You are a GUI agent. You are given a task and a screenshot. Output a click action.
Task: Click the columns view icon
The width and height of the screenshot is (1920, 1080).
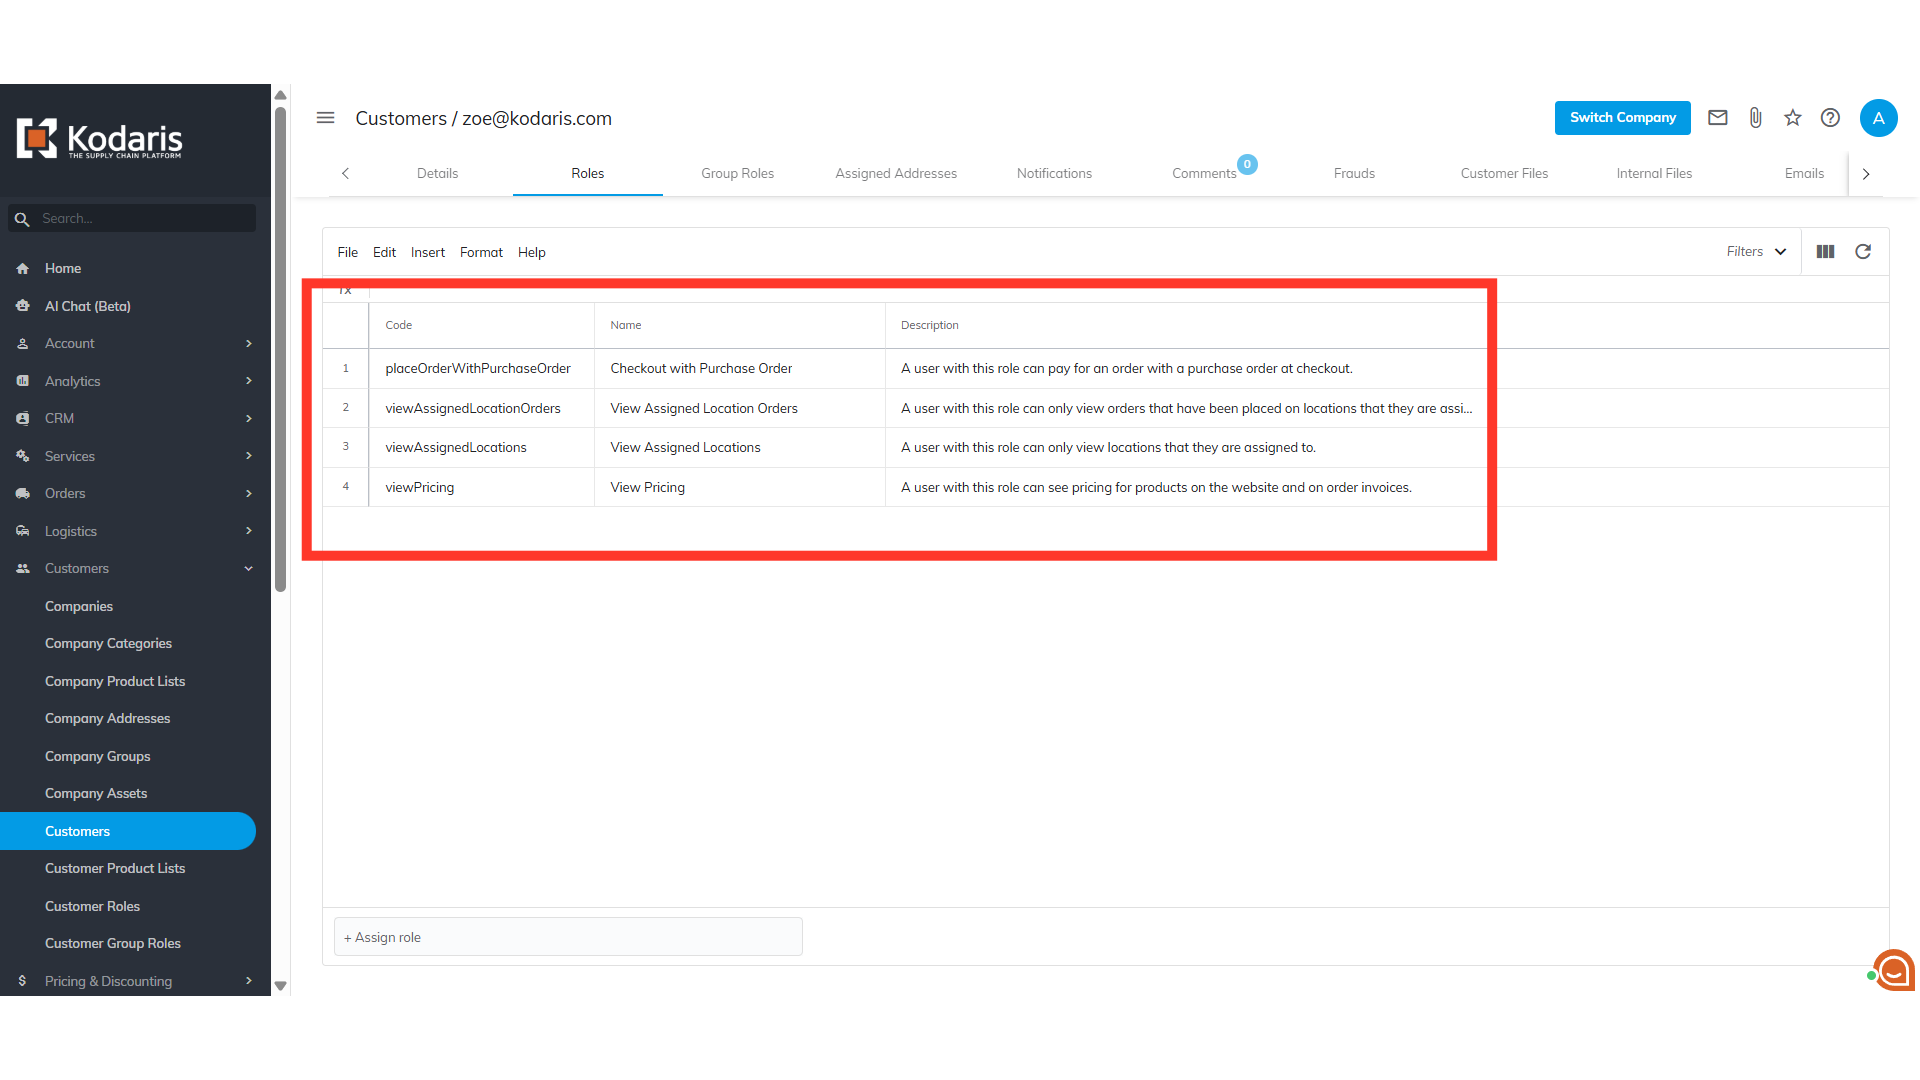coord(1825,252)
